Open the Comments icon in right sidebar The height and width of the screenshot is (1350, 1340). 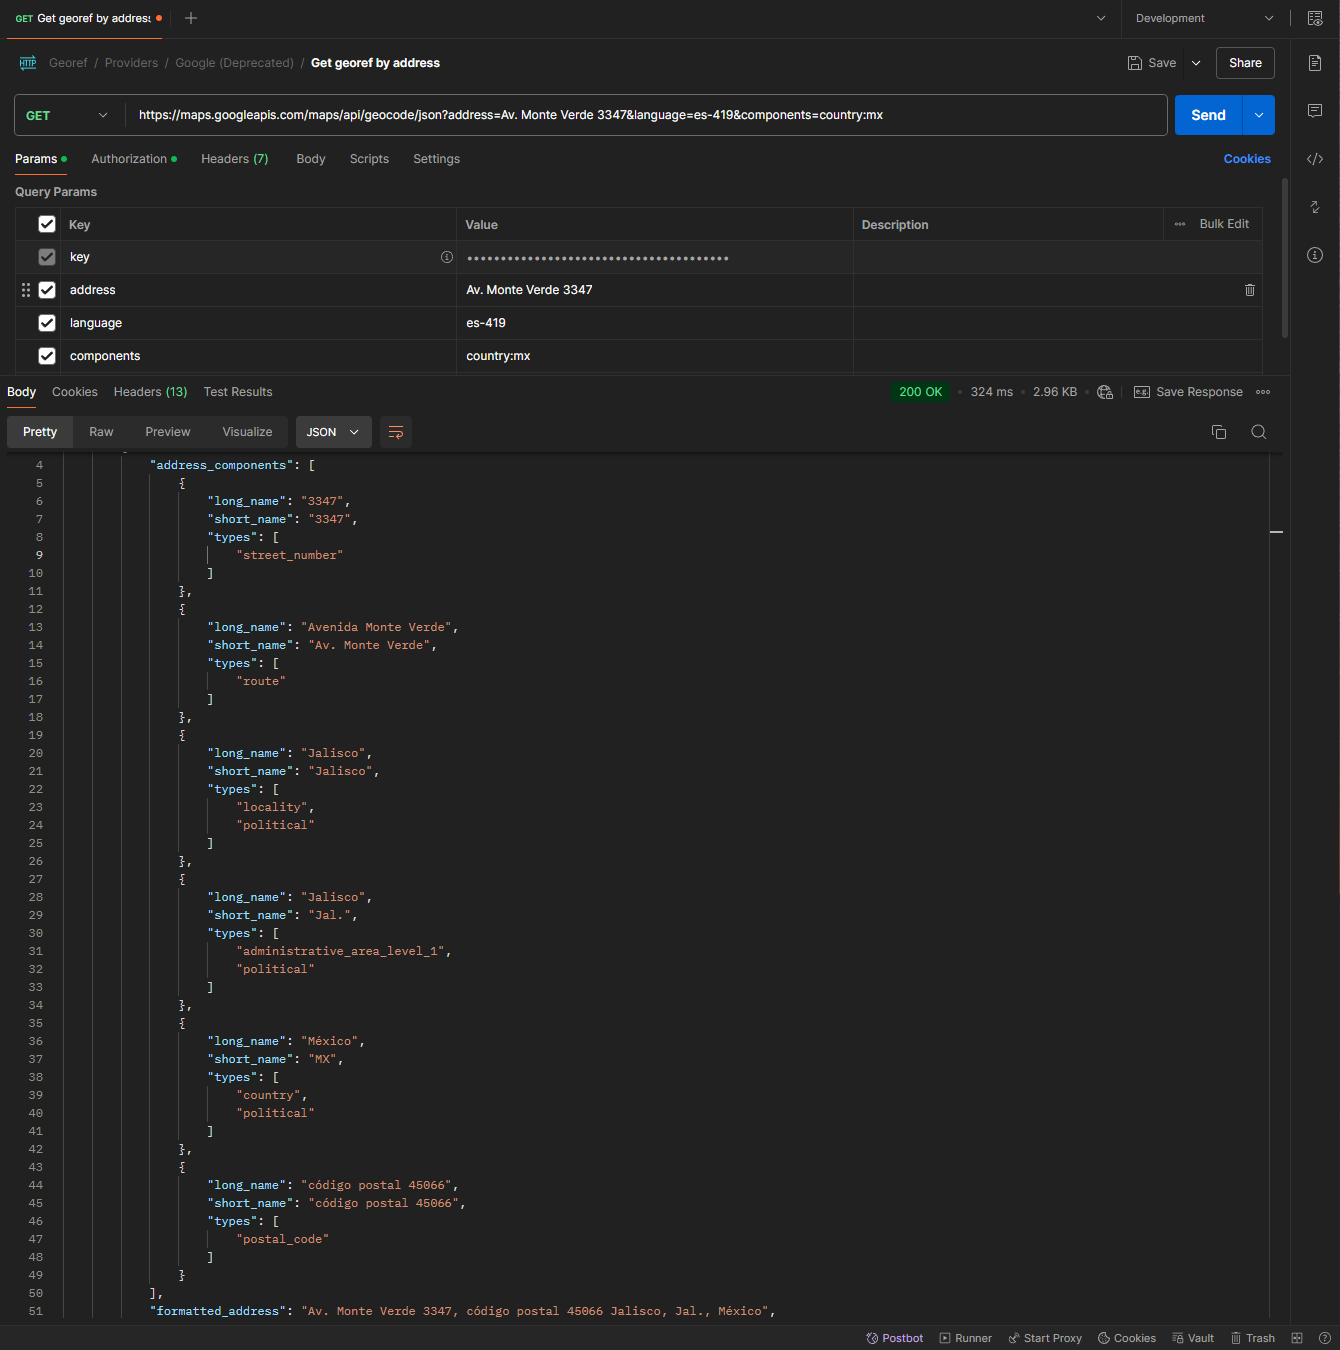coord(1315,111)
